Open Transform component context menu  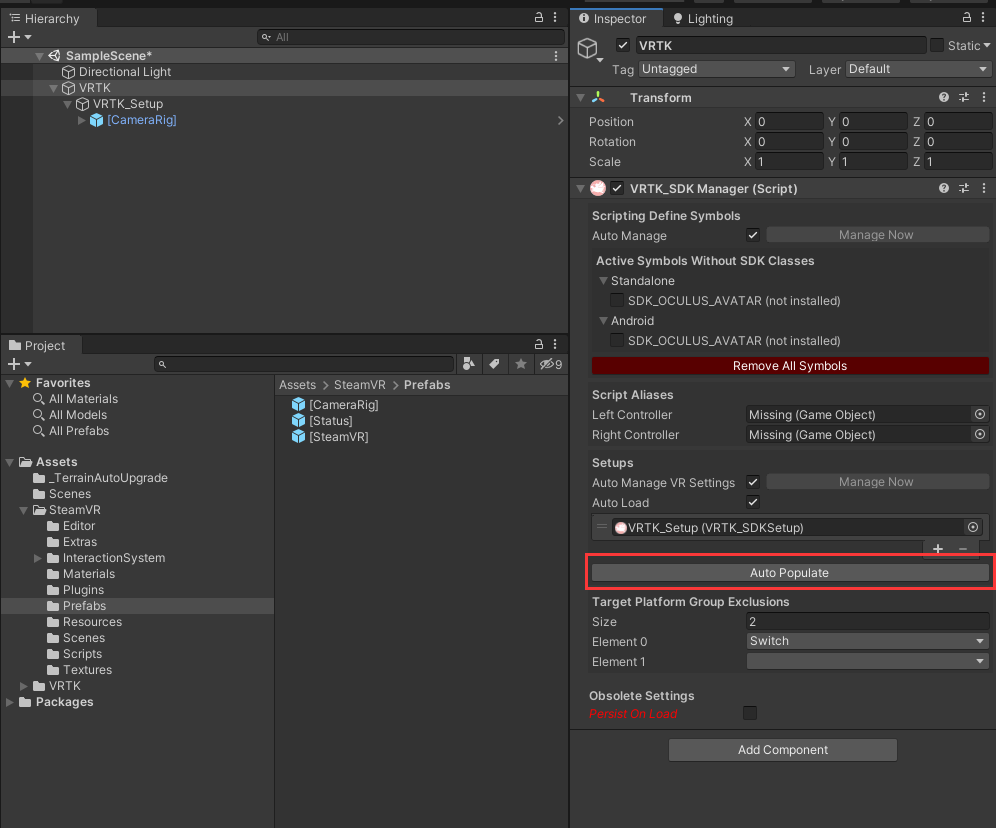click(984, 97)
